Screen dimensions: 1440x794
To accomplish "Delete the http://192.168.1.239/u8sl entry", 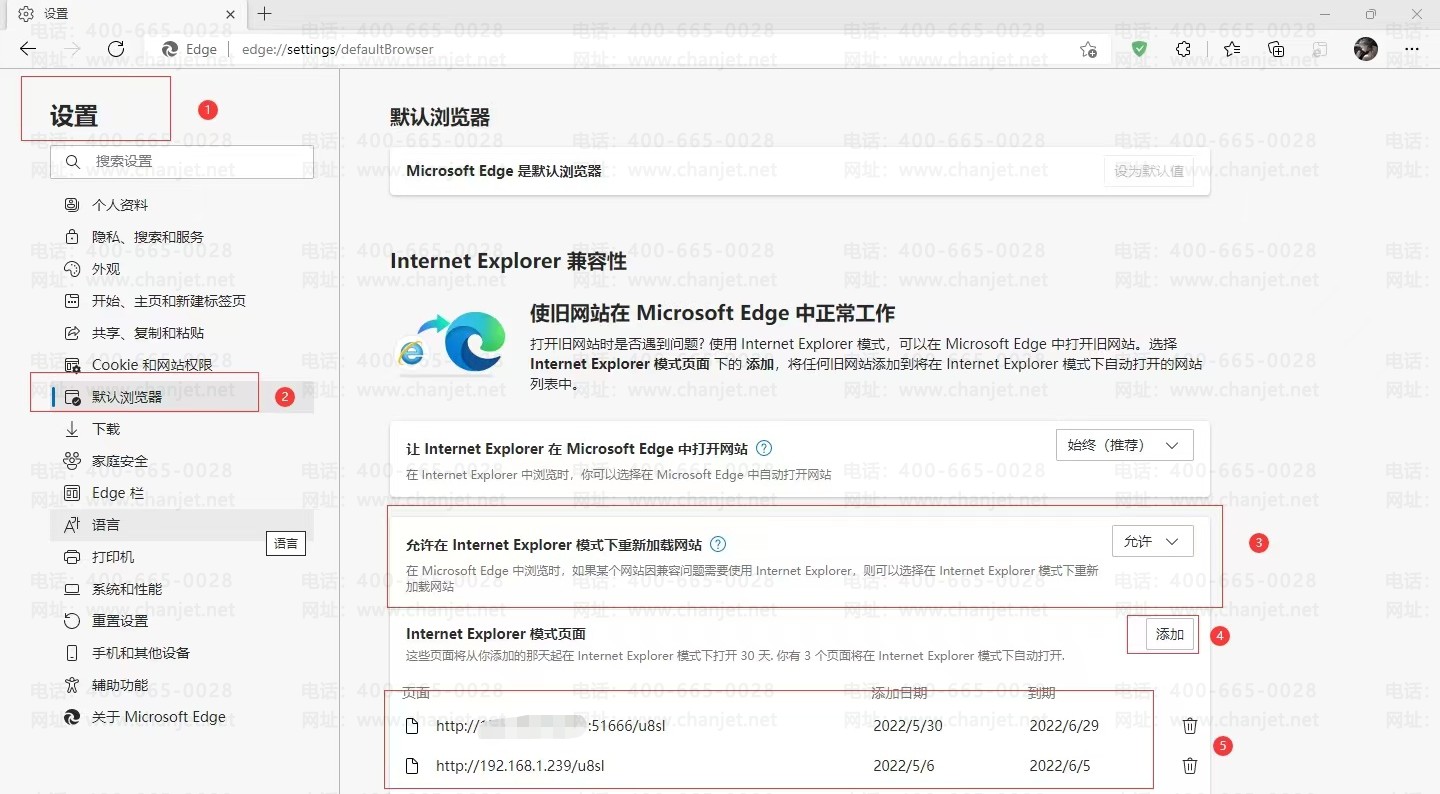I will point(1190,766).
